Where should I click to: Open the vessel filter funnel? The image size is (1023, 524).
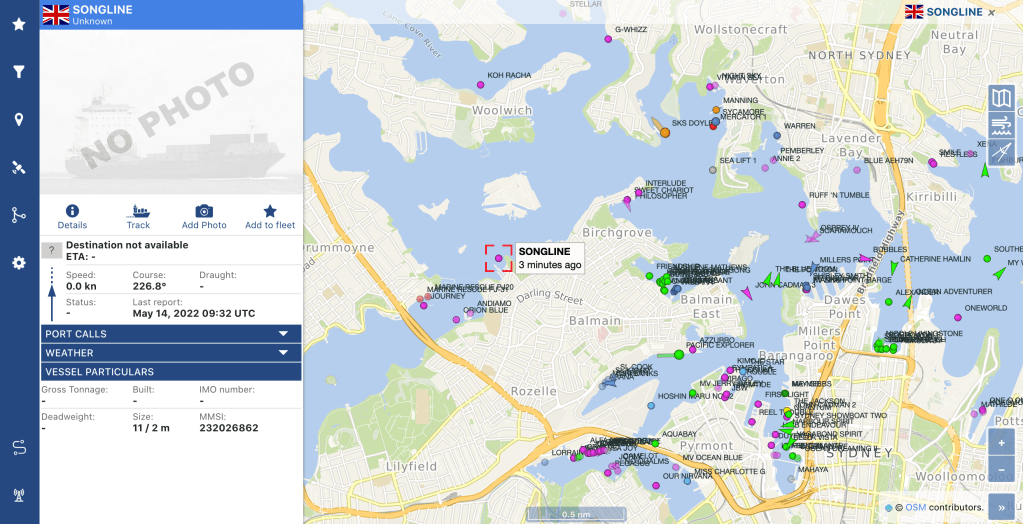18,72
